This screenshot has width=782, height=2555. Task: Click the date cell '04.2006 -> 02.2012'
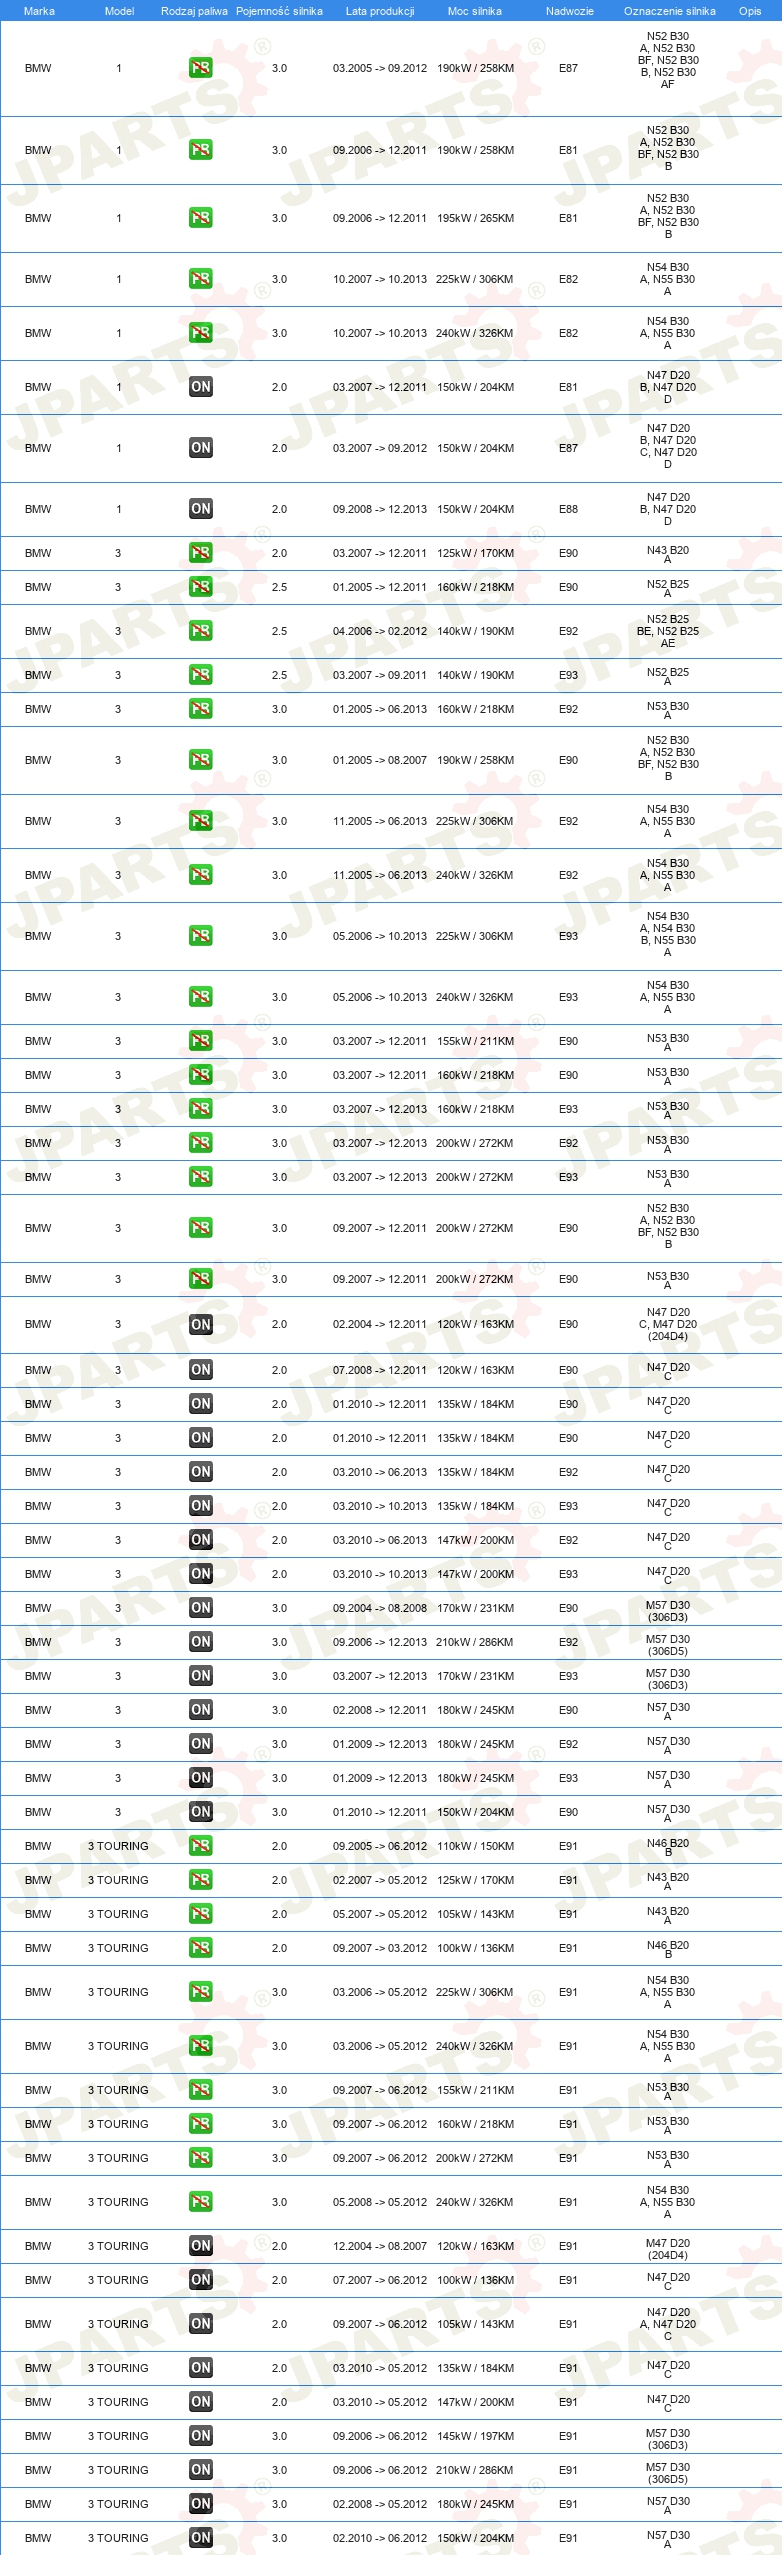click(380, 631)
